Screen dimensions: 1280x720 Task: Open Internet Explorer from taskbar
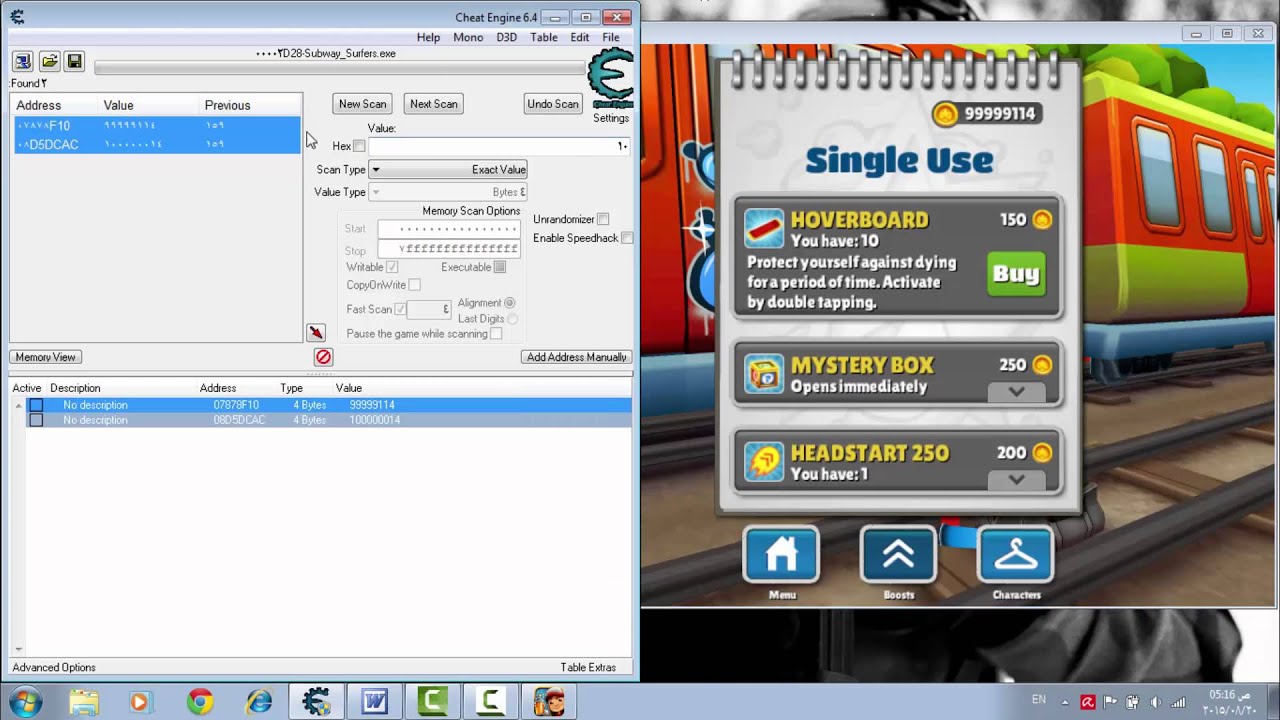259,702
